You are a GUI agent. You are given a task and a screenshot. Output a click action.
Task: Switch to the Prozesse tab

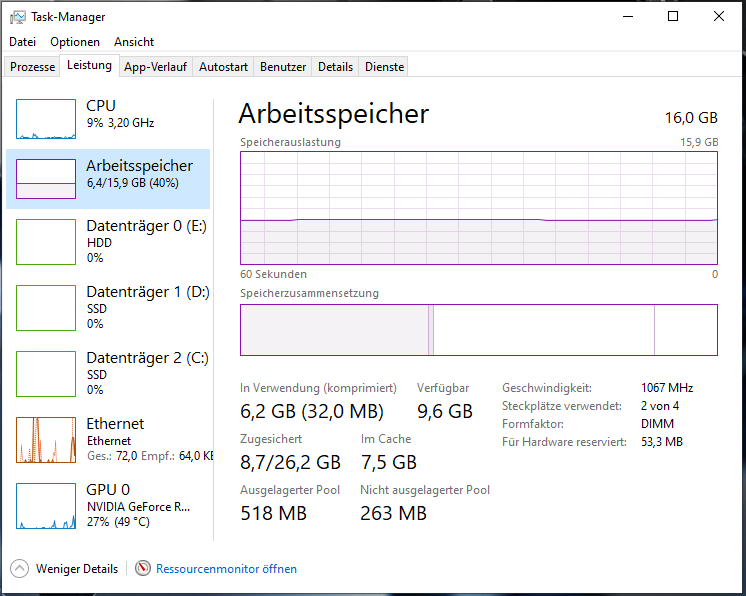(x=33, y=67)
